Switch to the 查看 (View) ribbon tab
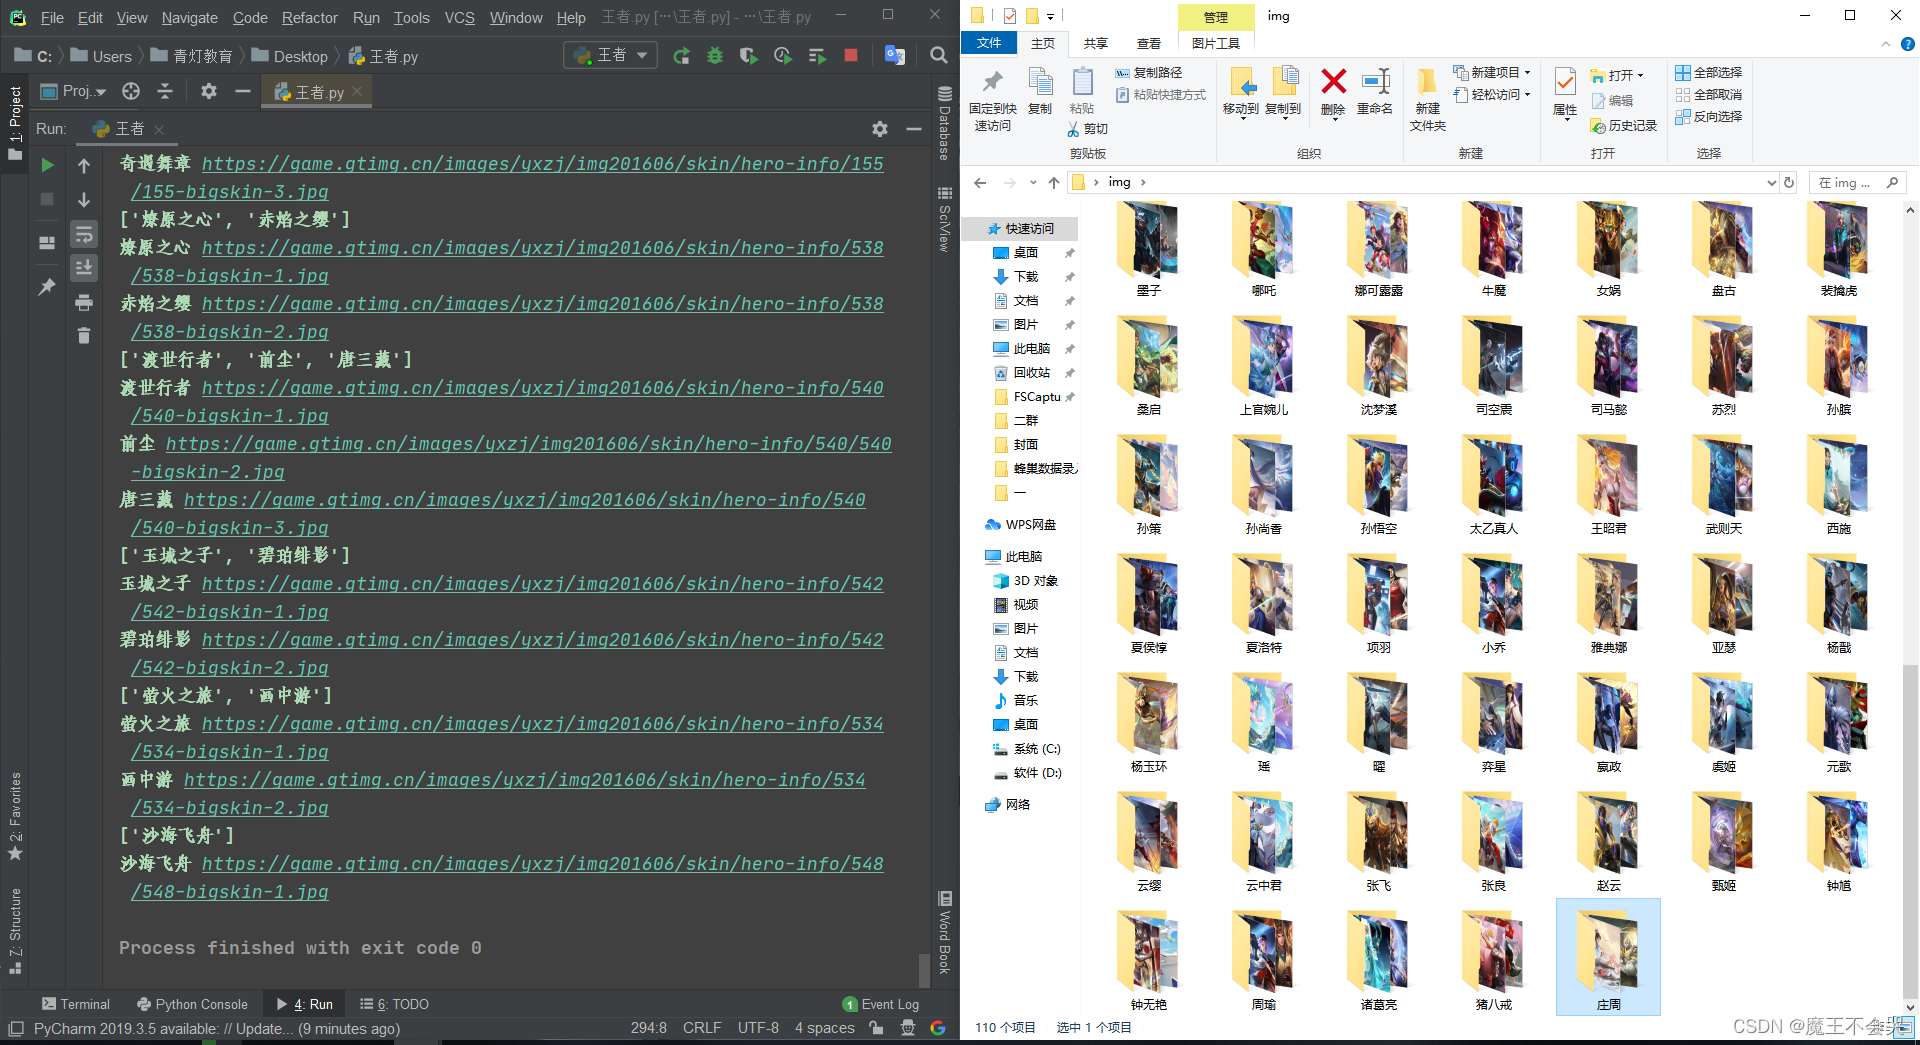The image size is (1920, 1045). coord(1149,43)
